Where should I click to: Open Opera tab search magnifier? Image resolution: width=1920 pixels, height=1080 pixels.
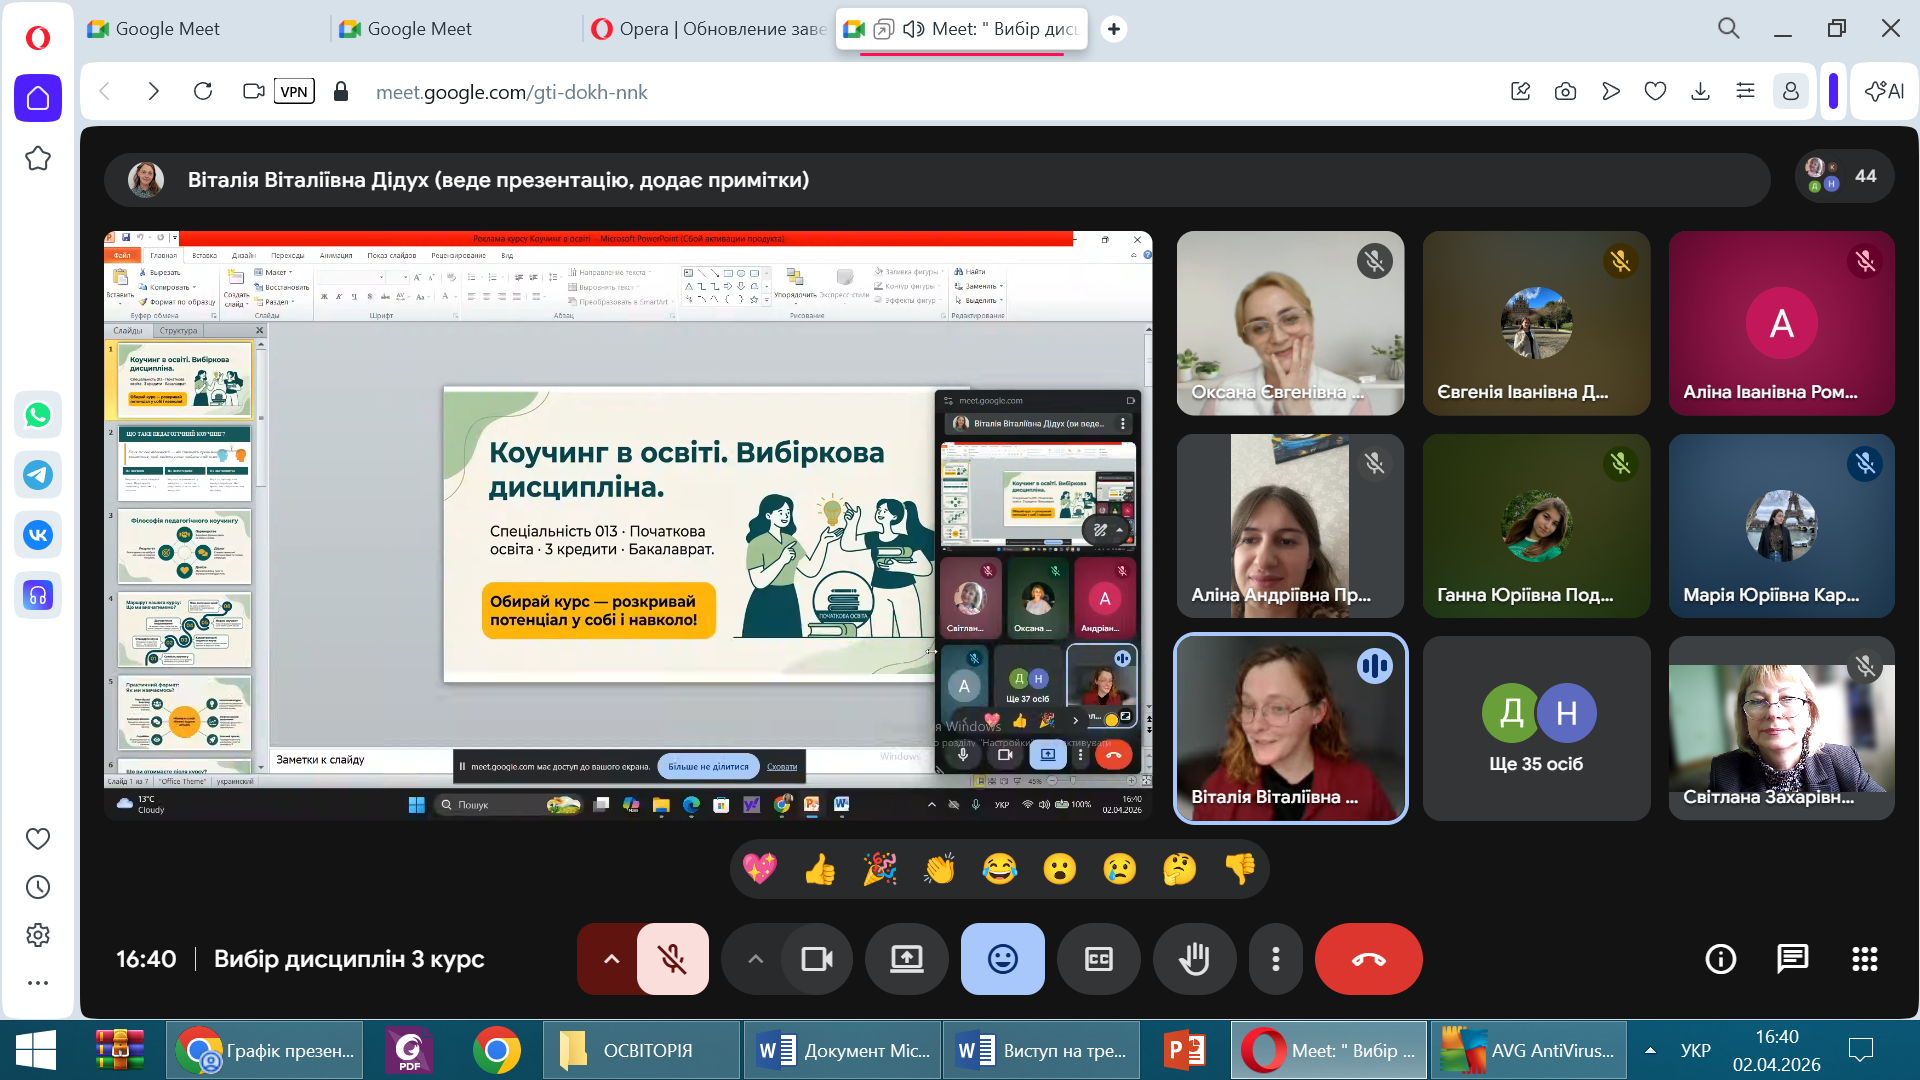(1729, 29)
